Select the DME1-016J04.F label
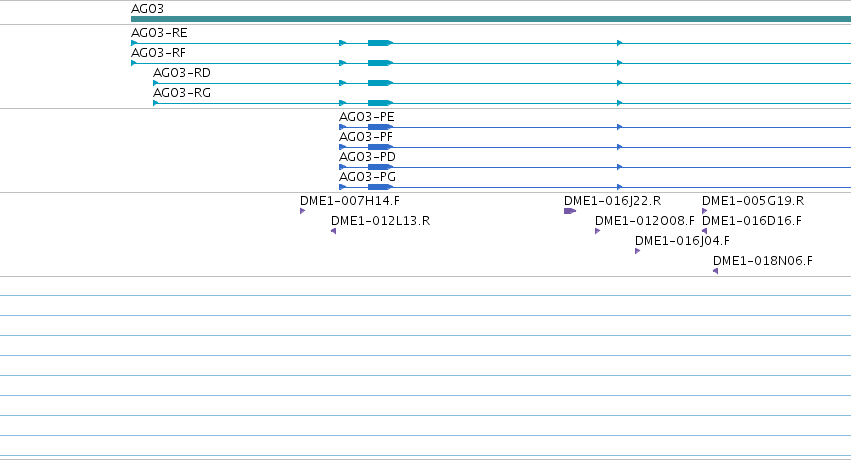 (x=682, y=241)
